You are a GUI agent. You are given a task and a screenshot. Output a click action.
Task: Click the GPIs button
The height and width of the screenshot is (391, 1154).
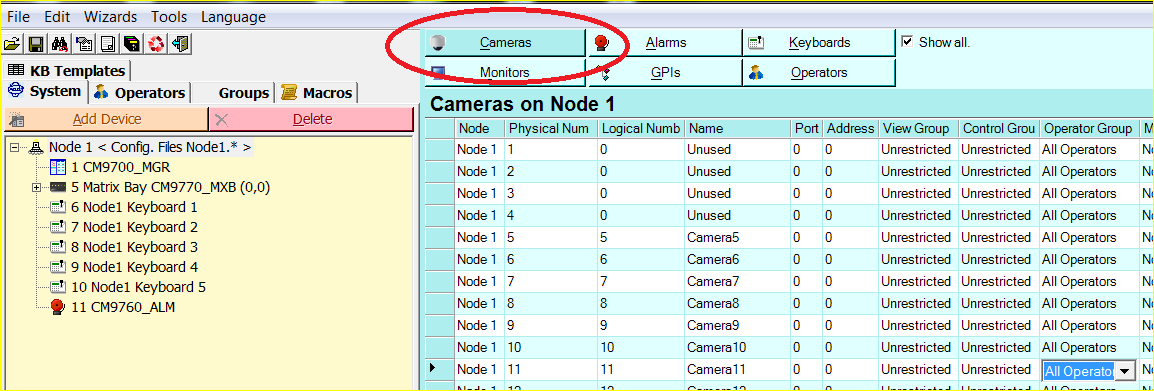pos(665,73)
